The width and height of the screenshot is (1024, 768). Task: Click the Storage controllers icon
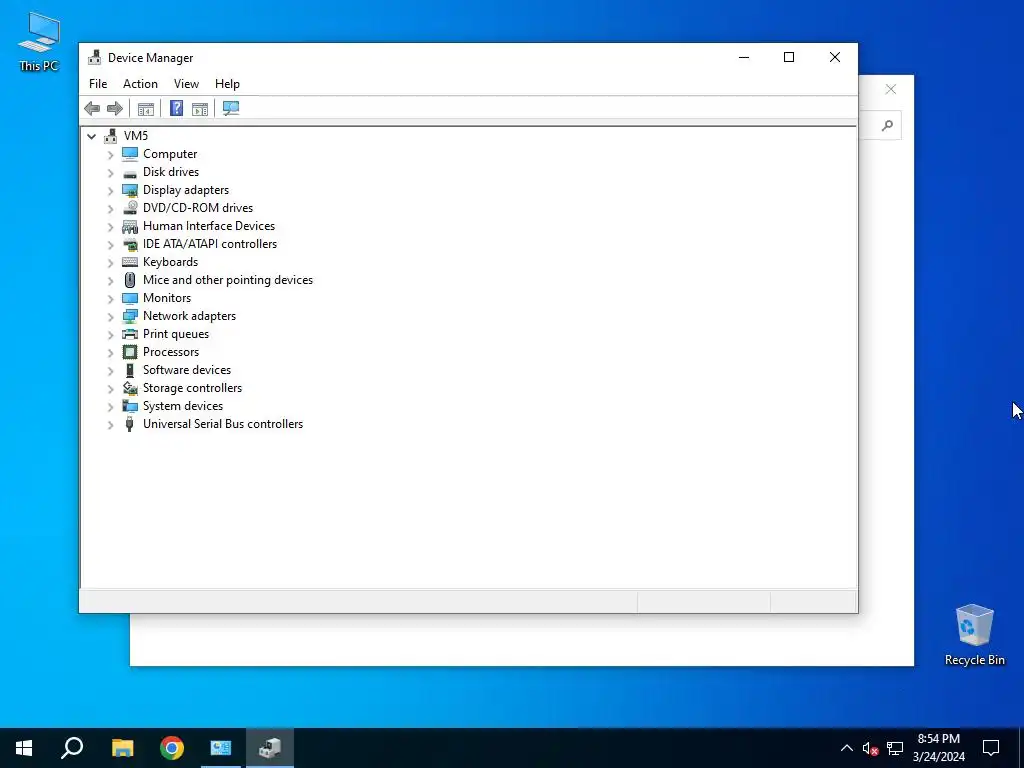tap(130, 388)
